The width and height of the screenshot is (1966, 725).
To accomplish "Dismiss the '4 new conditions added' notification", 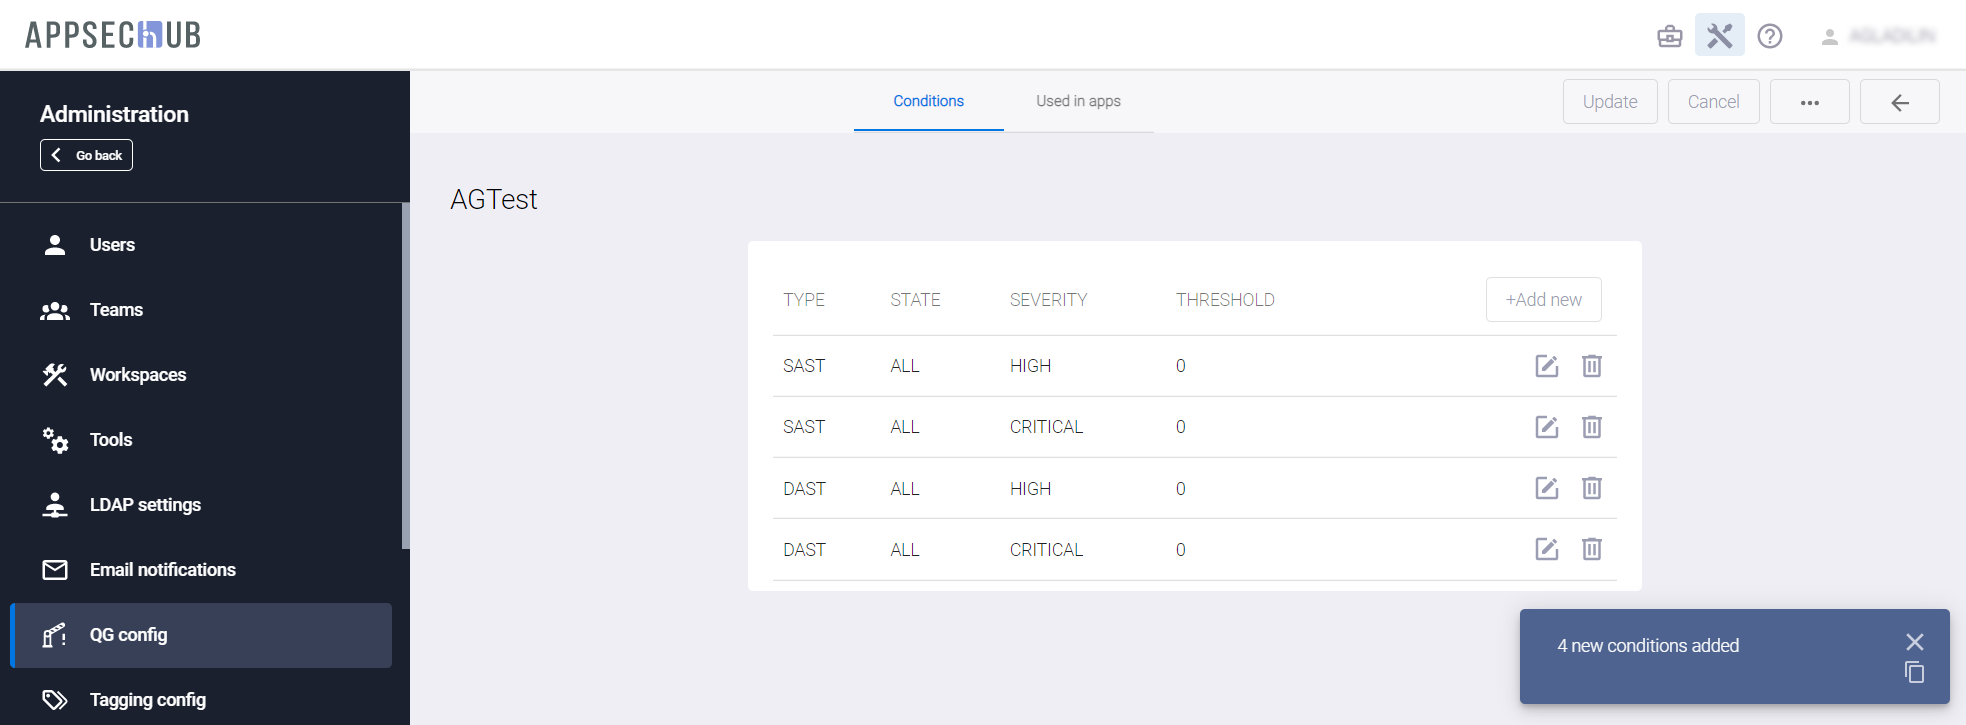I will point(1914,642).
